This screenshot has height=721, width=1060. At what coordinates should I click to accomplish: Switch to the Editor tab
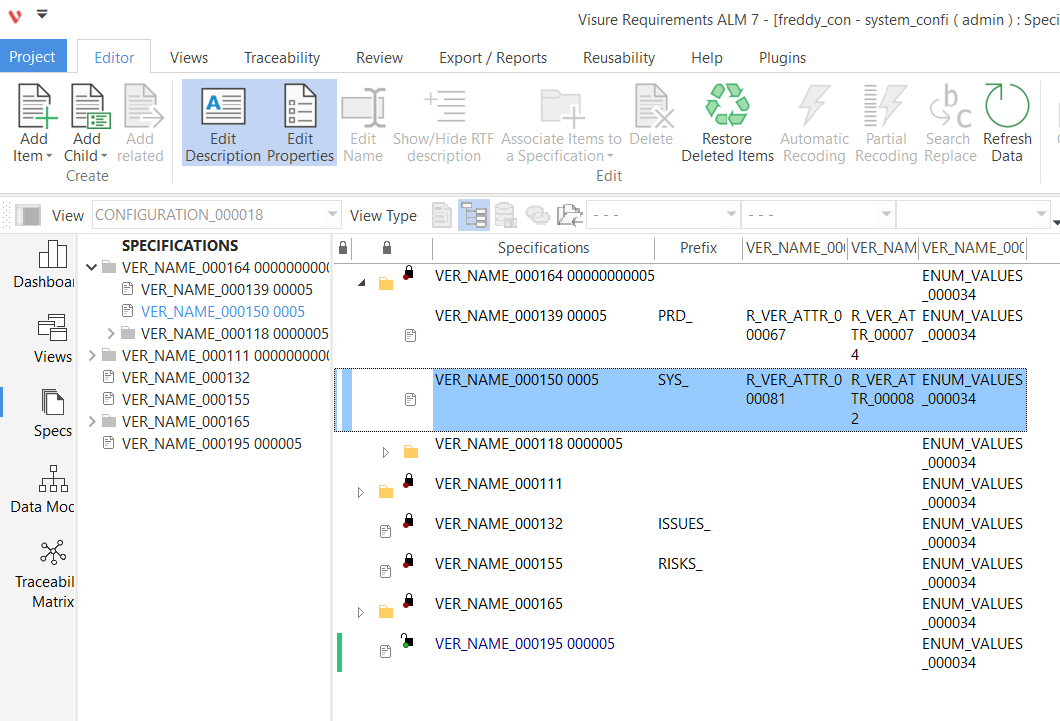[x=114, y=57]
